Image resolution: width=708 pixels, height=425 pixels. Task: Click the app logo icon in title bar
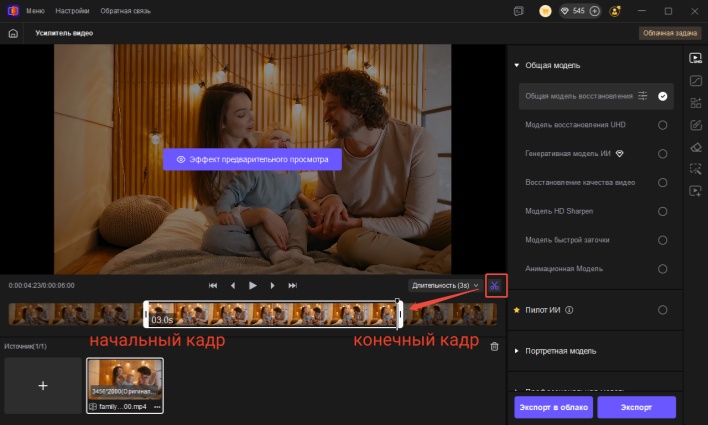[13, 10]
